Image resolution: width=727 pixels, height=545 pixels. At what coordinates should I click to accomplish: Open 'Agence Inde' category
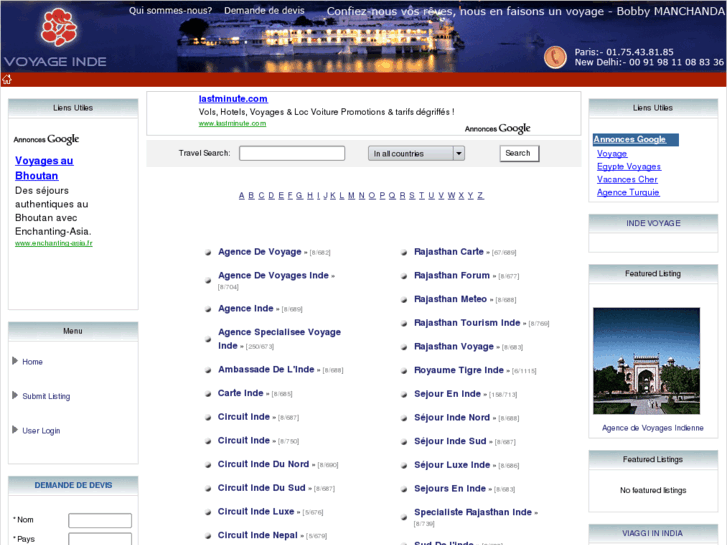(246, 308)
